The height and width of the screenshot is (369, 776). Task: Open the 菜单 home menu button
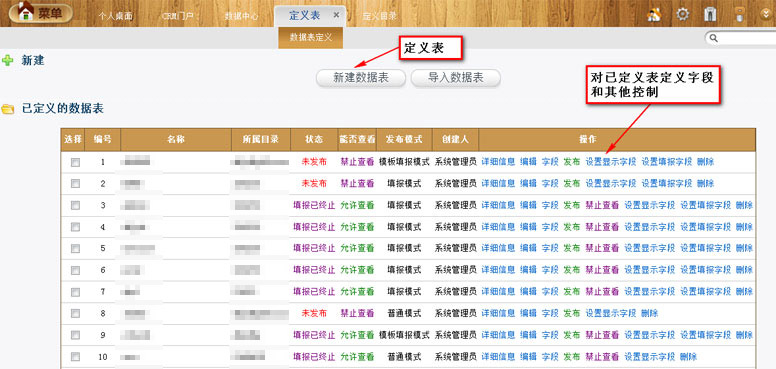click(41, 12)
